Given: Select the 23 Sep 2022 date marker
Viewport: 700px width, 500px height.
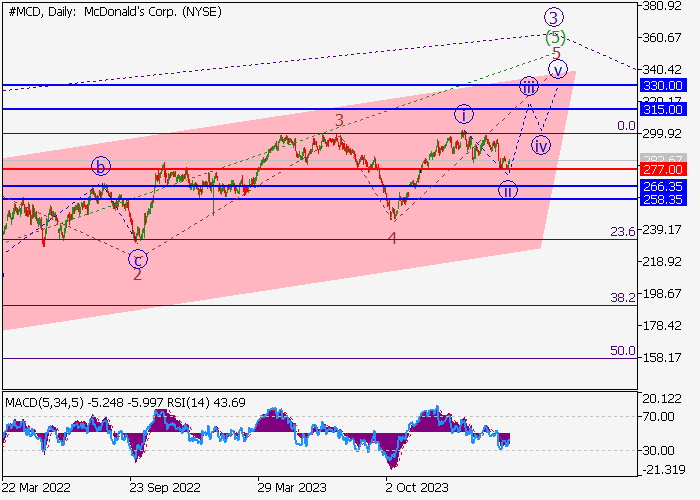Looking at the screenshot, I should coord(165,487).
